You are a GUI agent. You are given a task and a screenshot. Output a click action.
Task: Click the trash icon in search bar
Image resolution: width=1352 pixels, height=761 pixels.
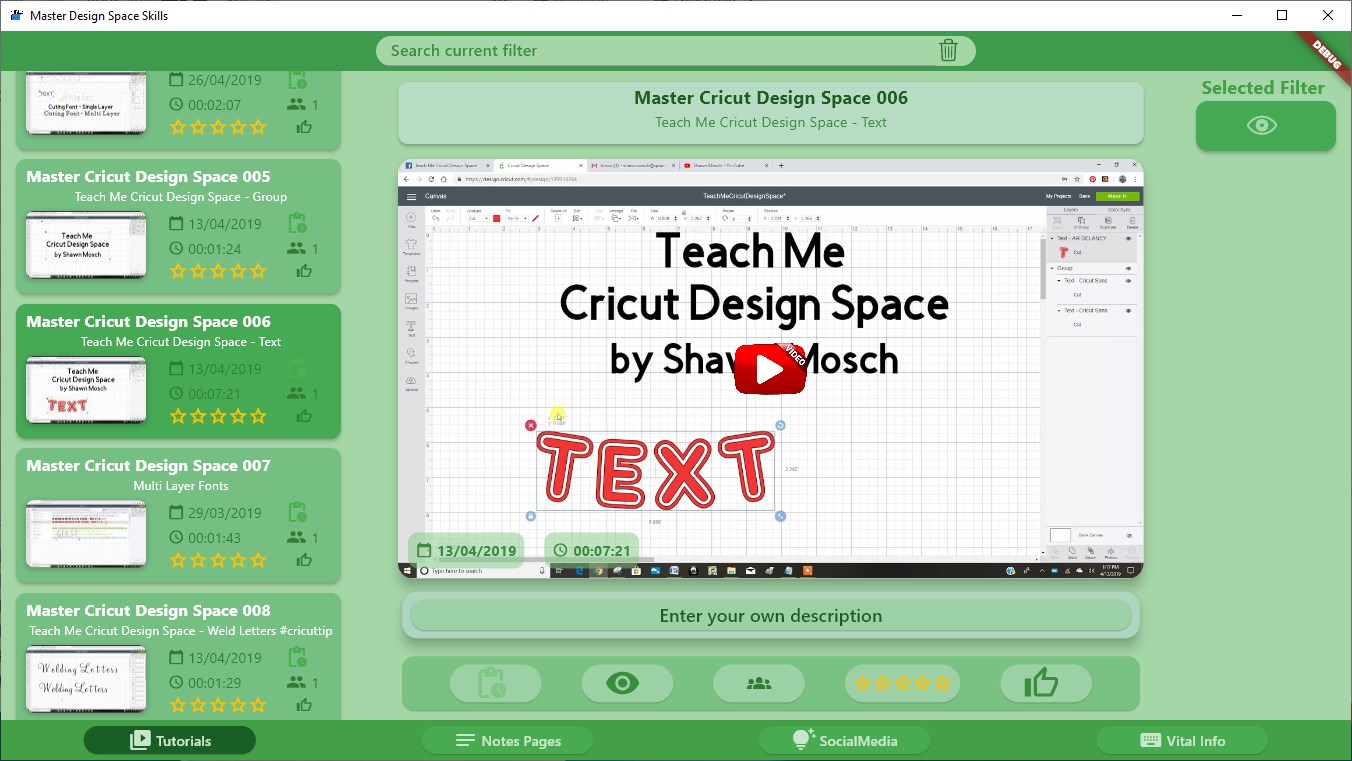click(948, 51)
